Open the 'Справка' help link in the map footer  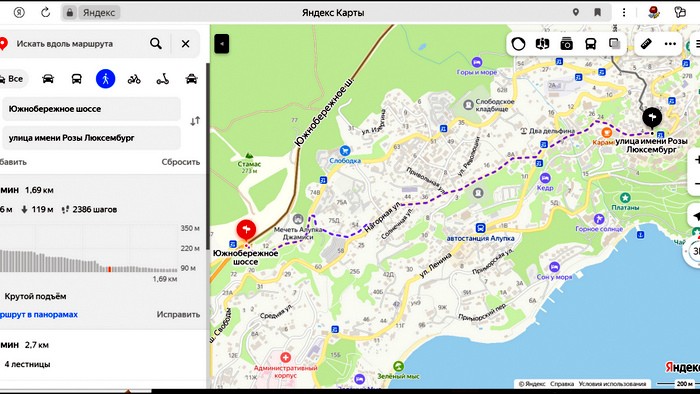[562, 384]
